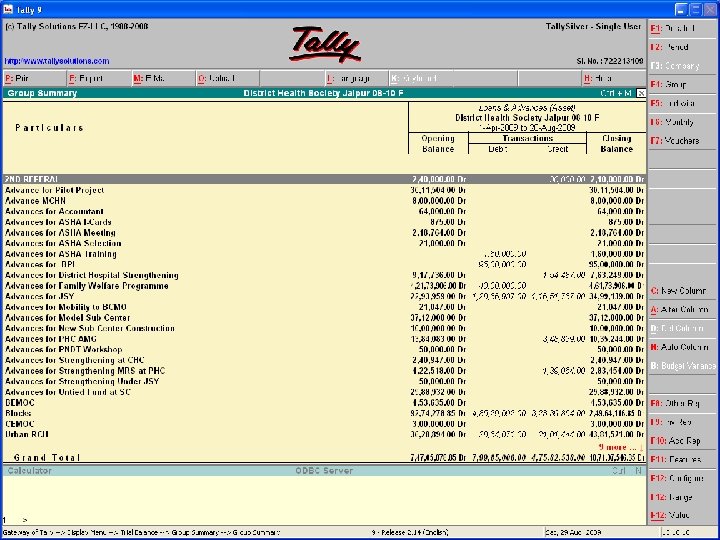720x540 pixels.
Task: Click the M: E-Mail button
Action: pyautogui.click(x=163, y=79)
